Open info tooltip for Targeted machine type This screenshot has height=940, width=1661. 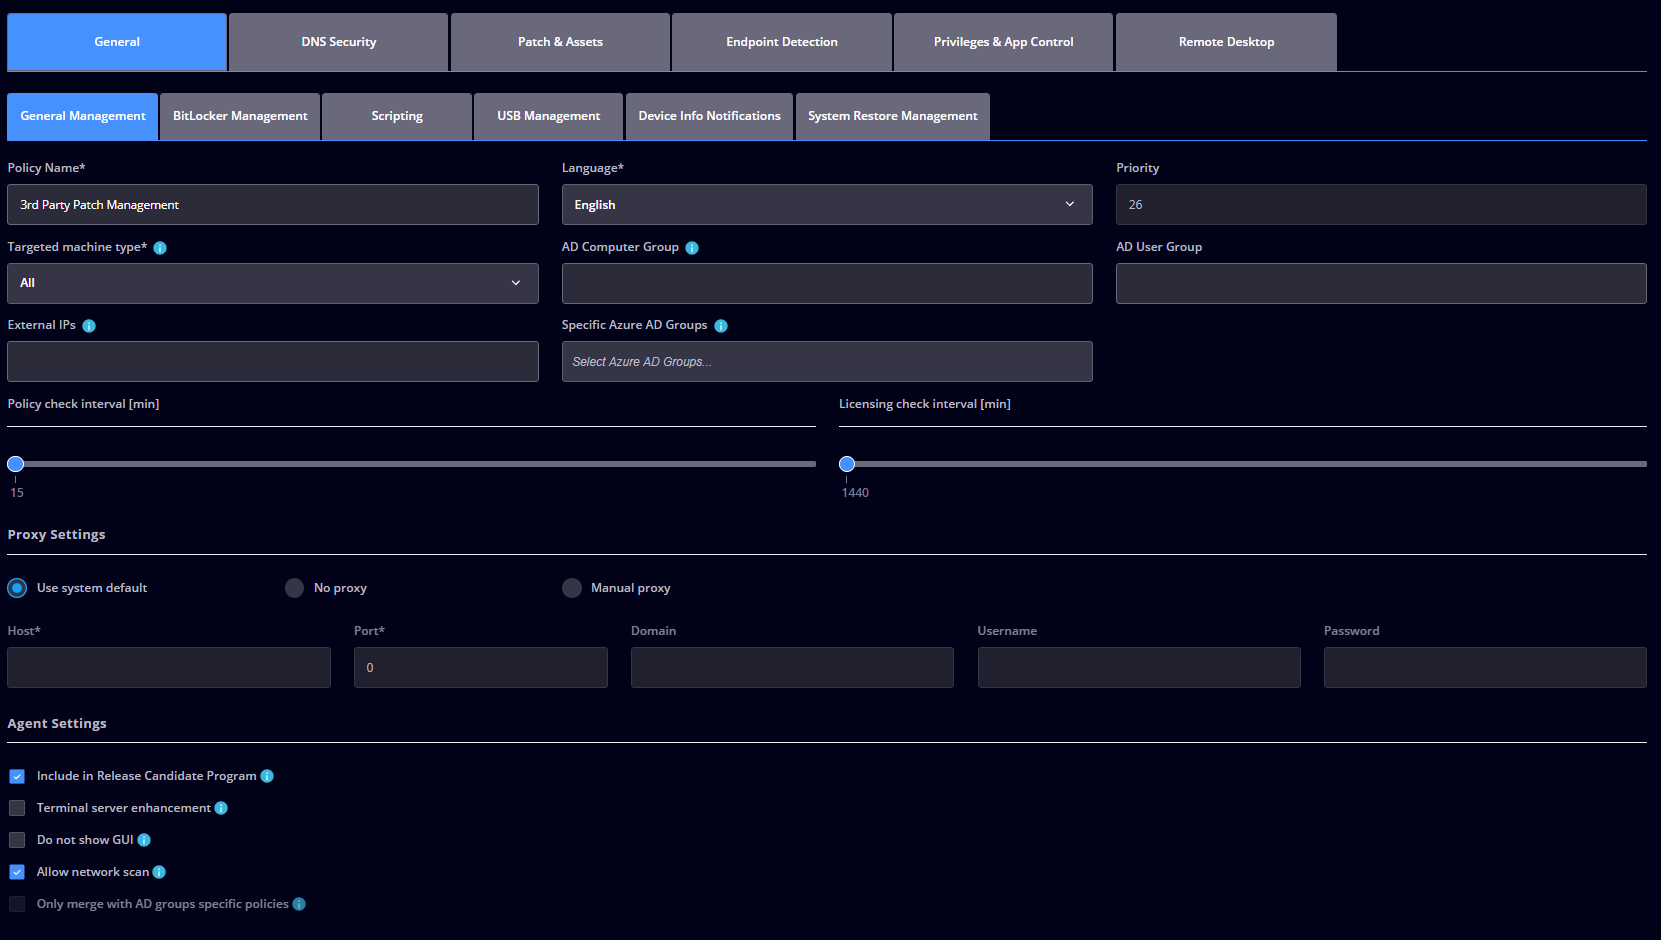coord(160,248)
